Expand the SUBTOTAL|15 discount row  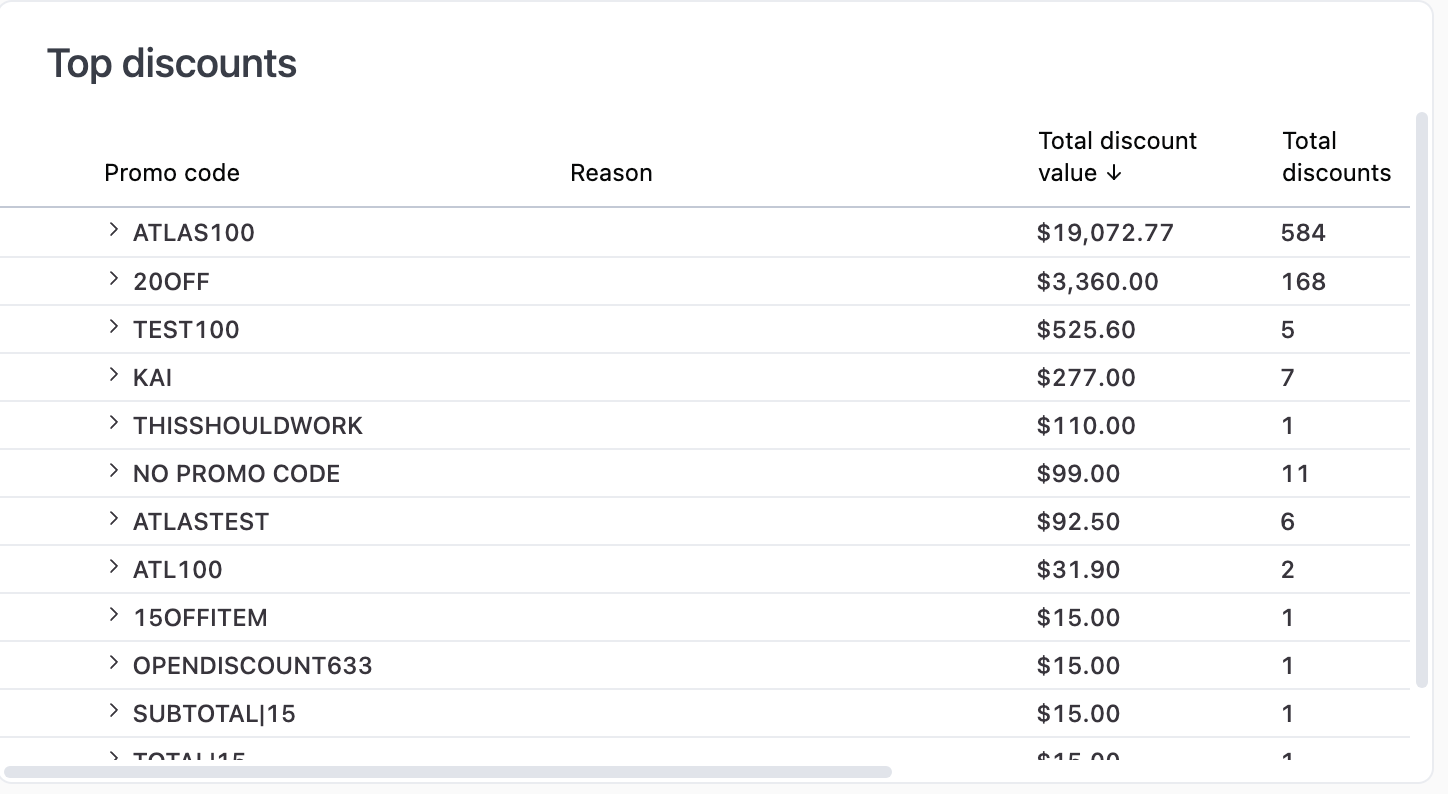click(113, 713)
